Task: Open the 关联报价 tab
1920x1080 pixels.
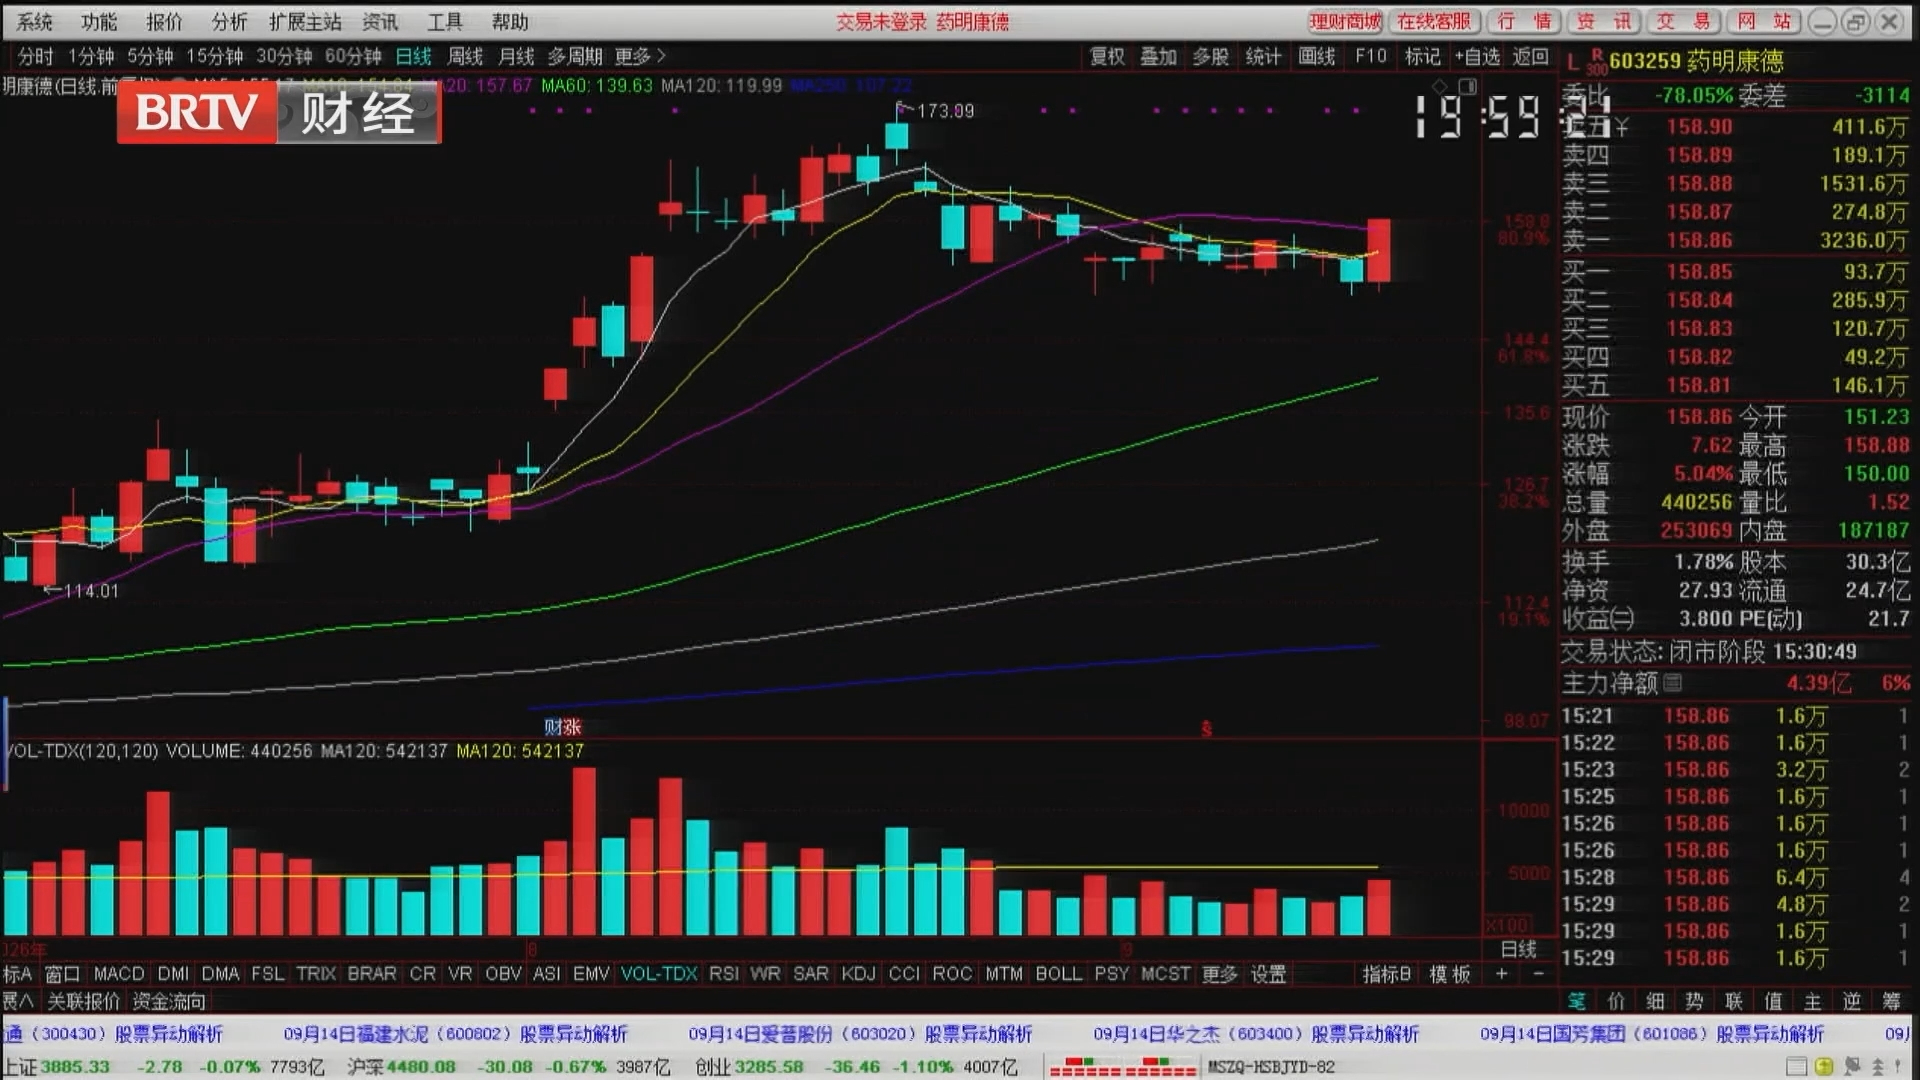Action: tap(83, 1001)
